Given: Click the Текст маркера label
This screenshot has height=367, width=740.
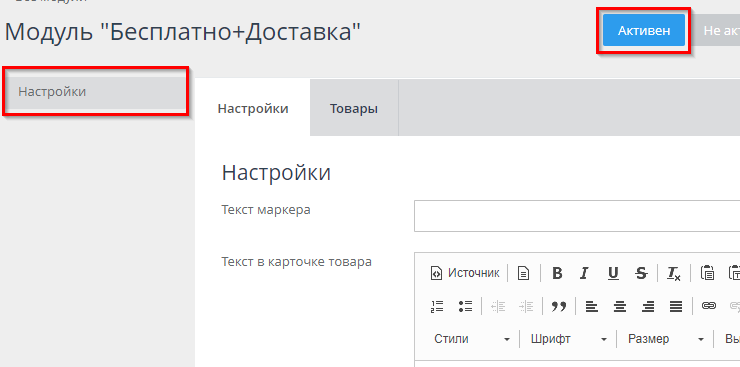Looking at the screenshot, I should [x=266, y=210].
